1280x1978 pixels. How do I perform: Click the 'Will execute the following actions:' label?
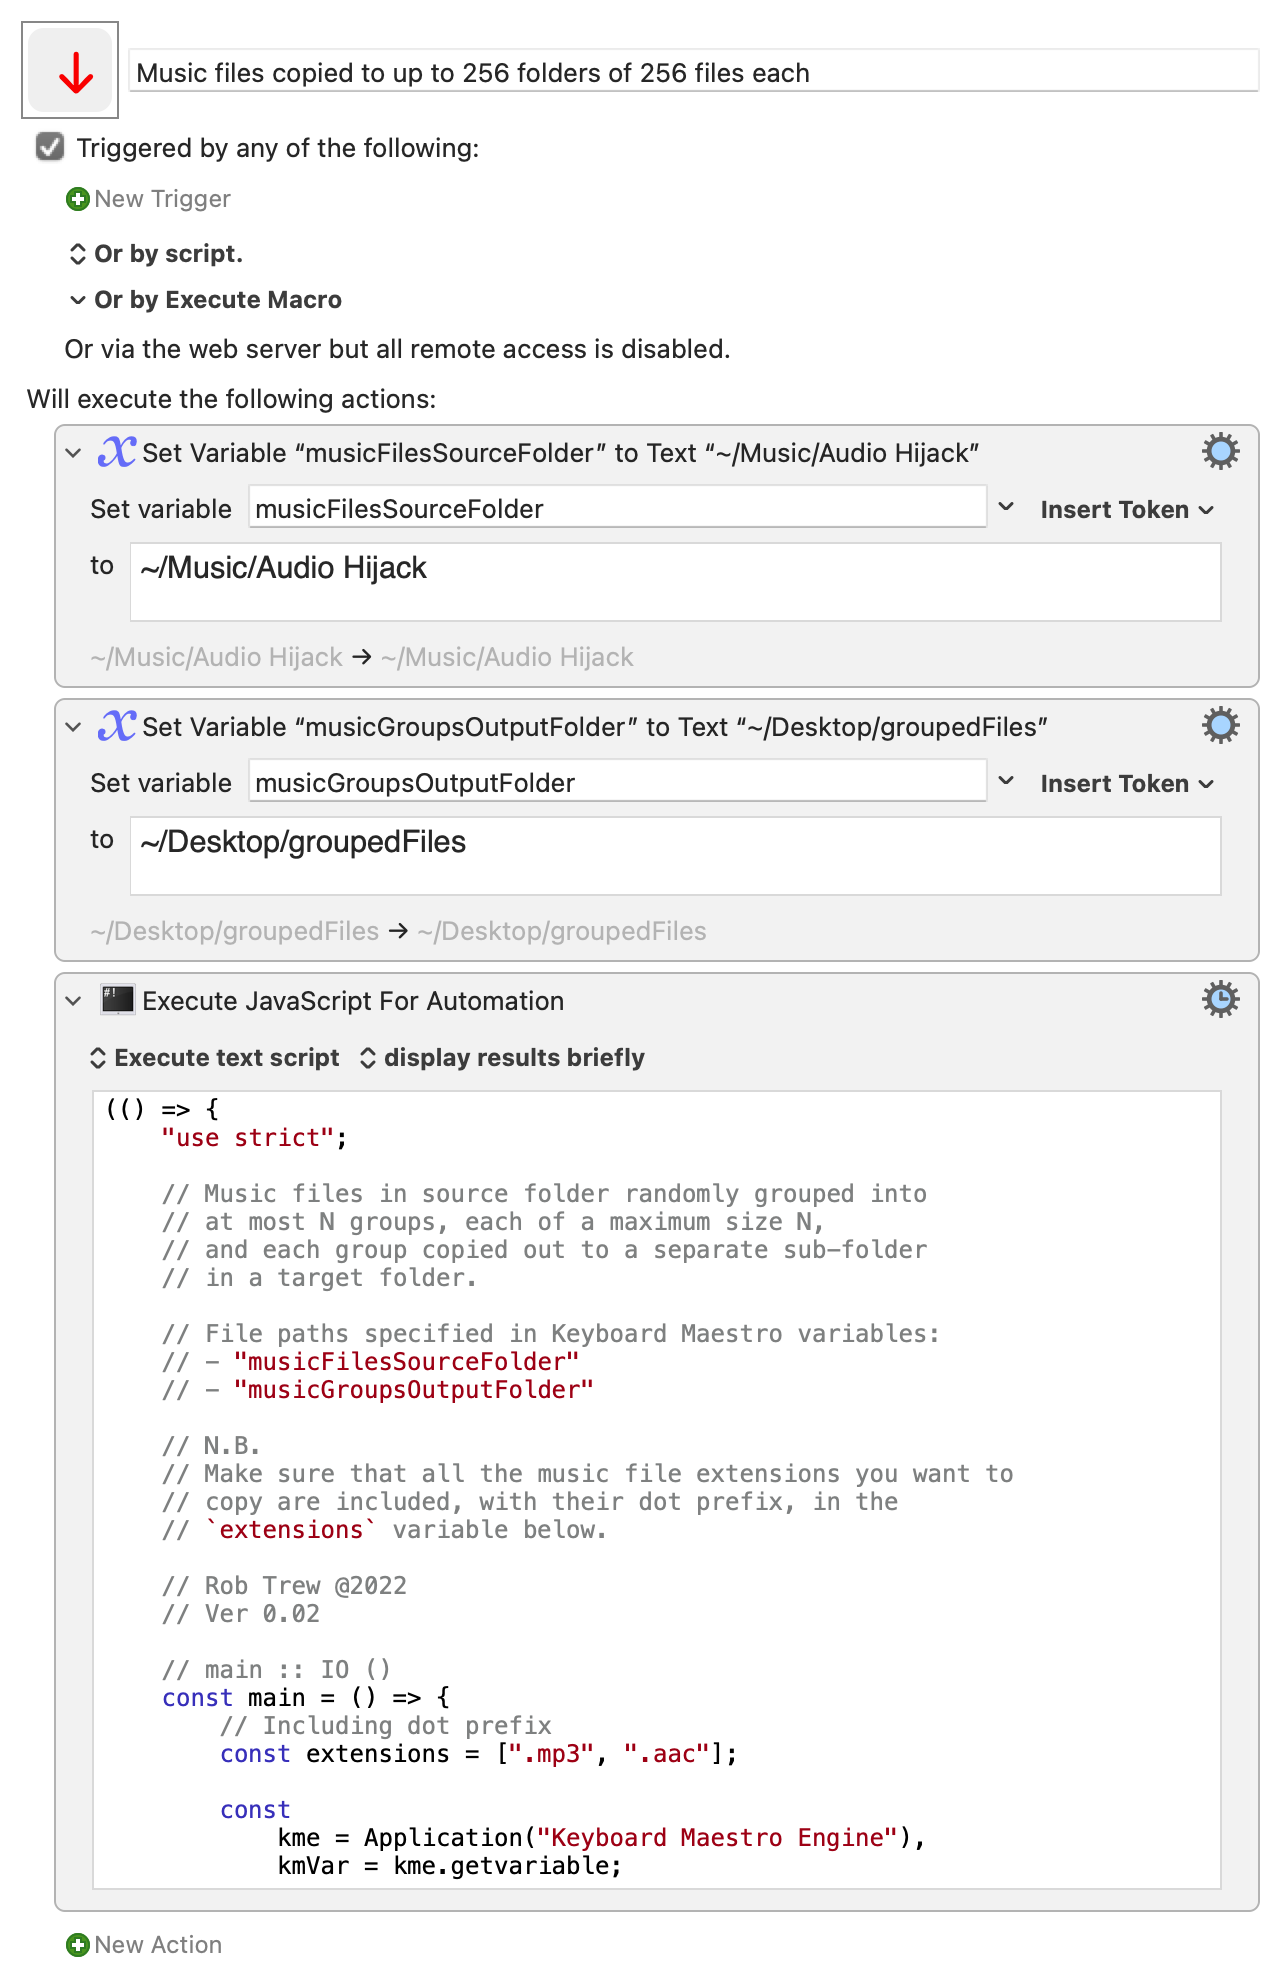pyautogui.click(x=232, y=399)
